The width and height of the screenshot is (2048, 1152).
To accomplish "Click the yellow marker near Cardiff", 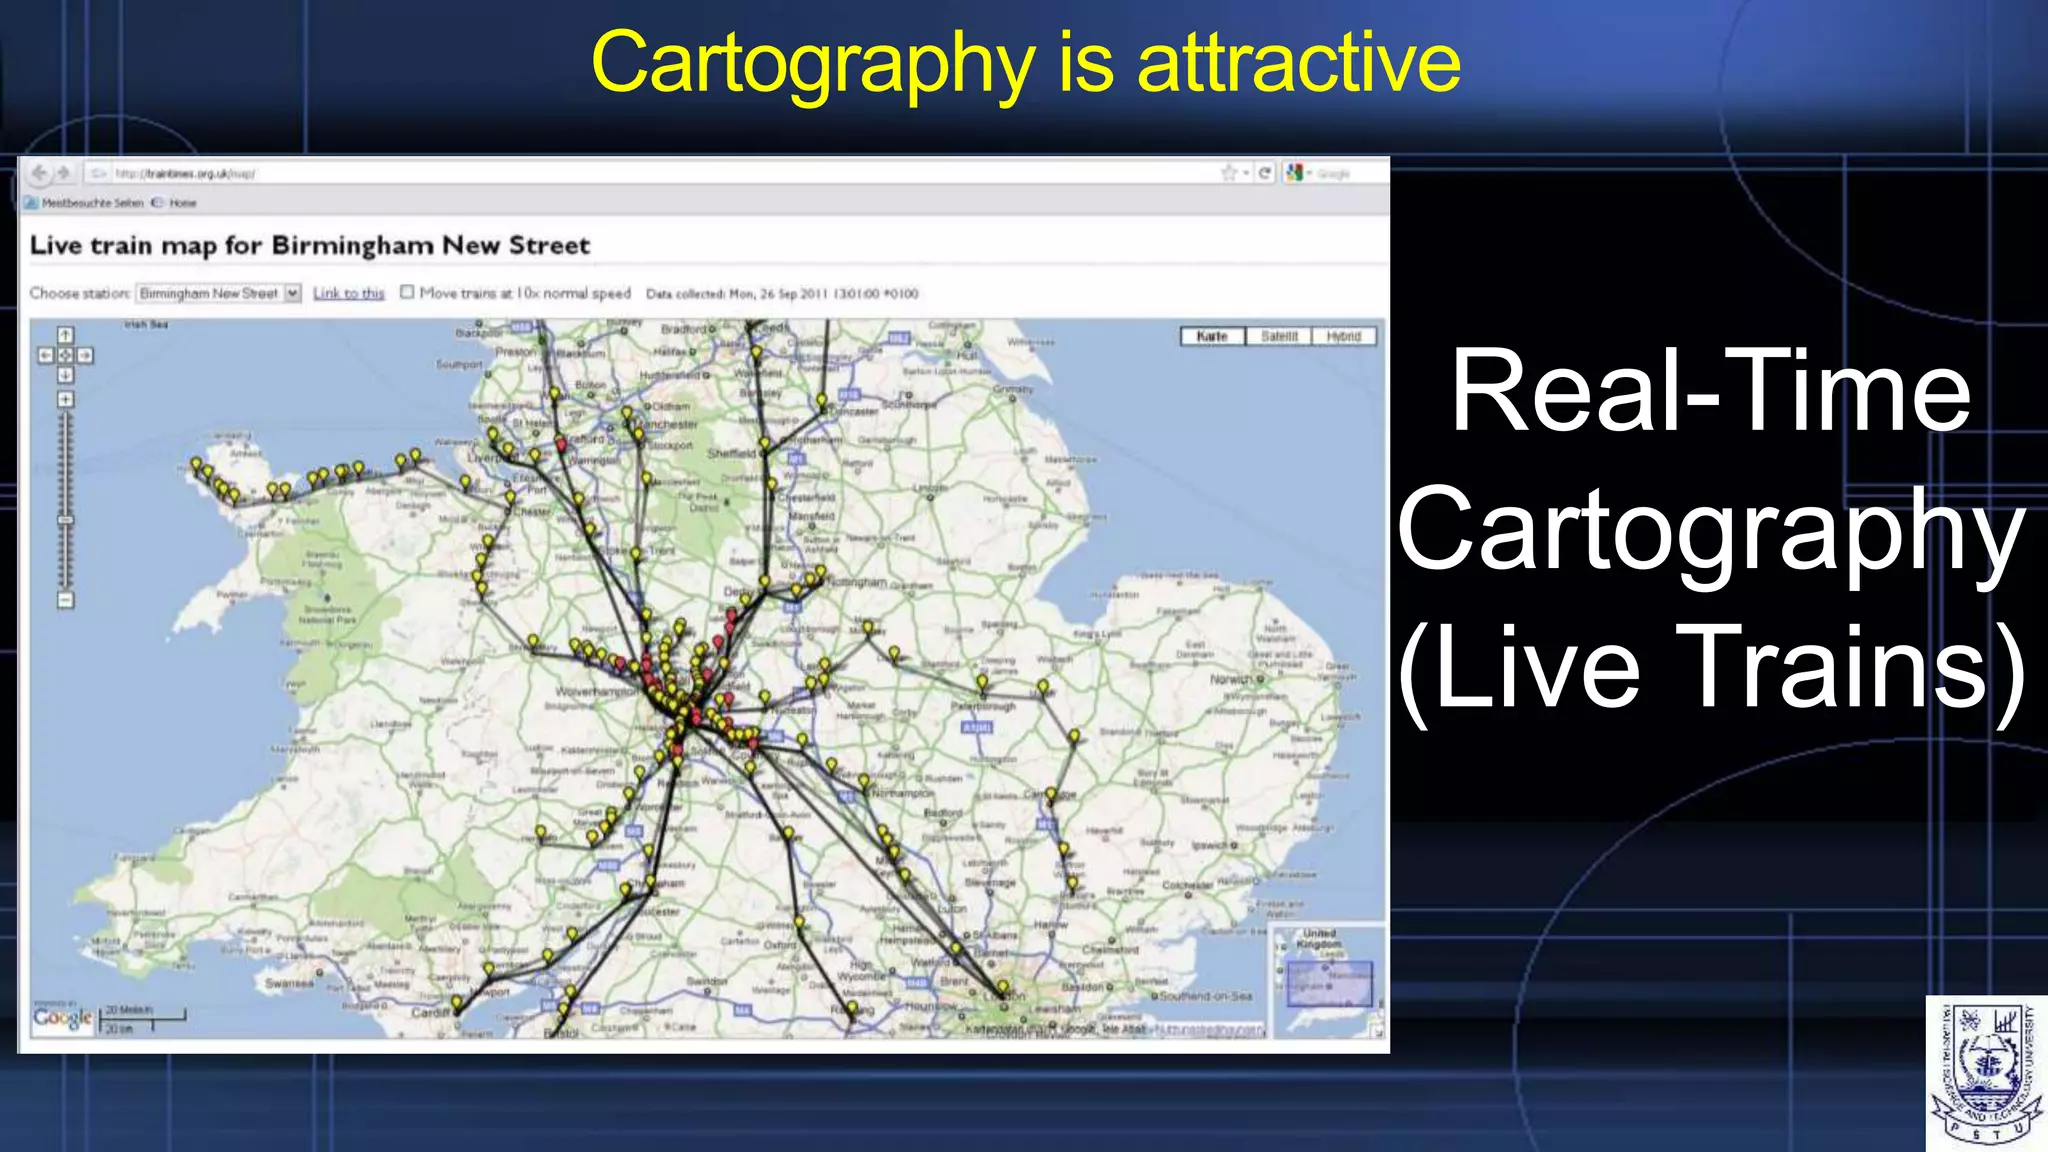I will 457,1002.
